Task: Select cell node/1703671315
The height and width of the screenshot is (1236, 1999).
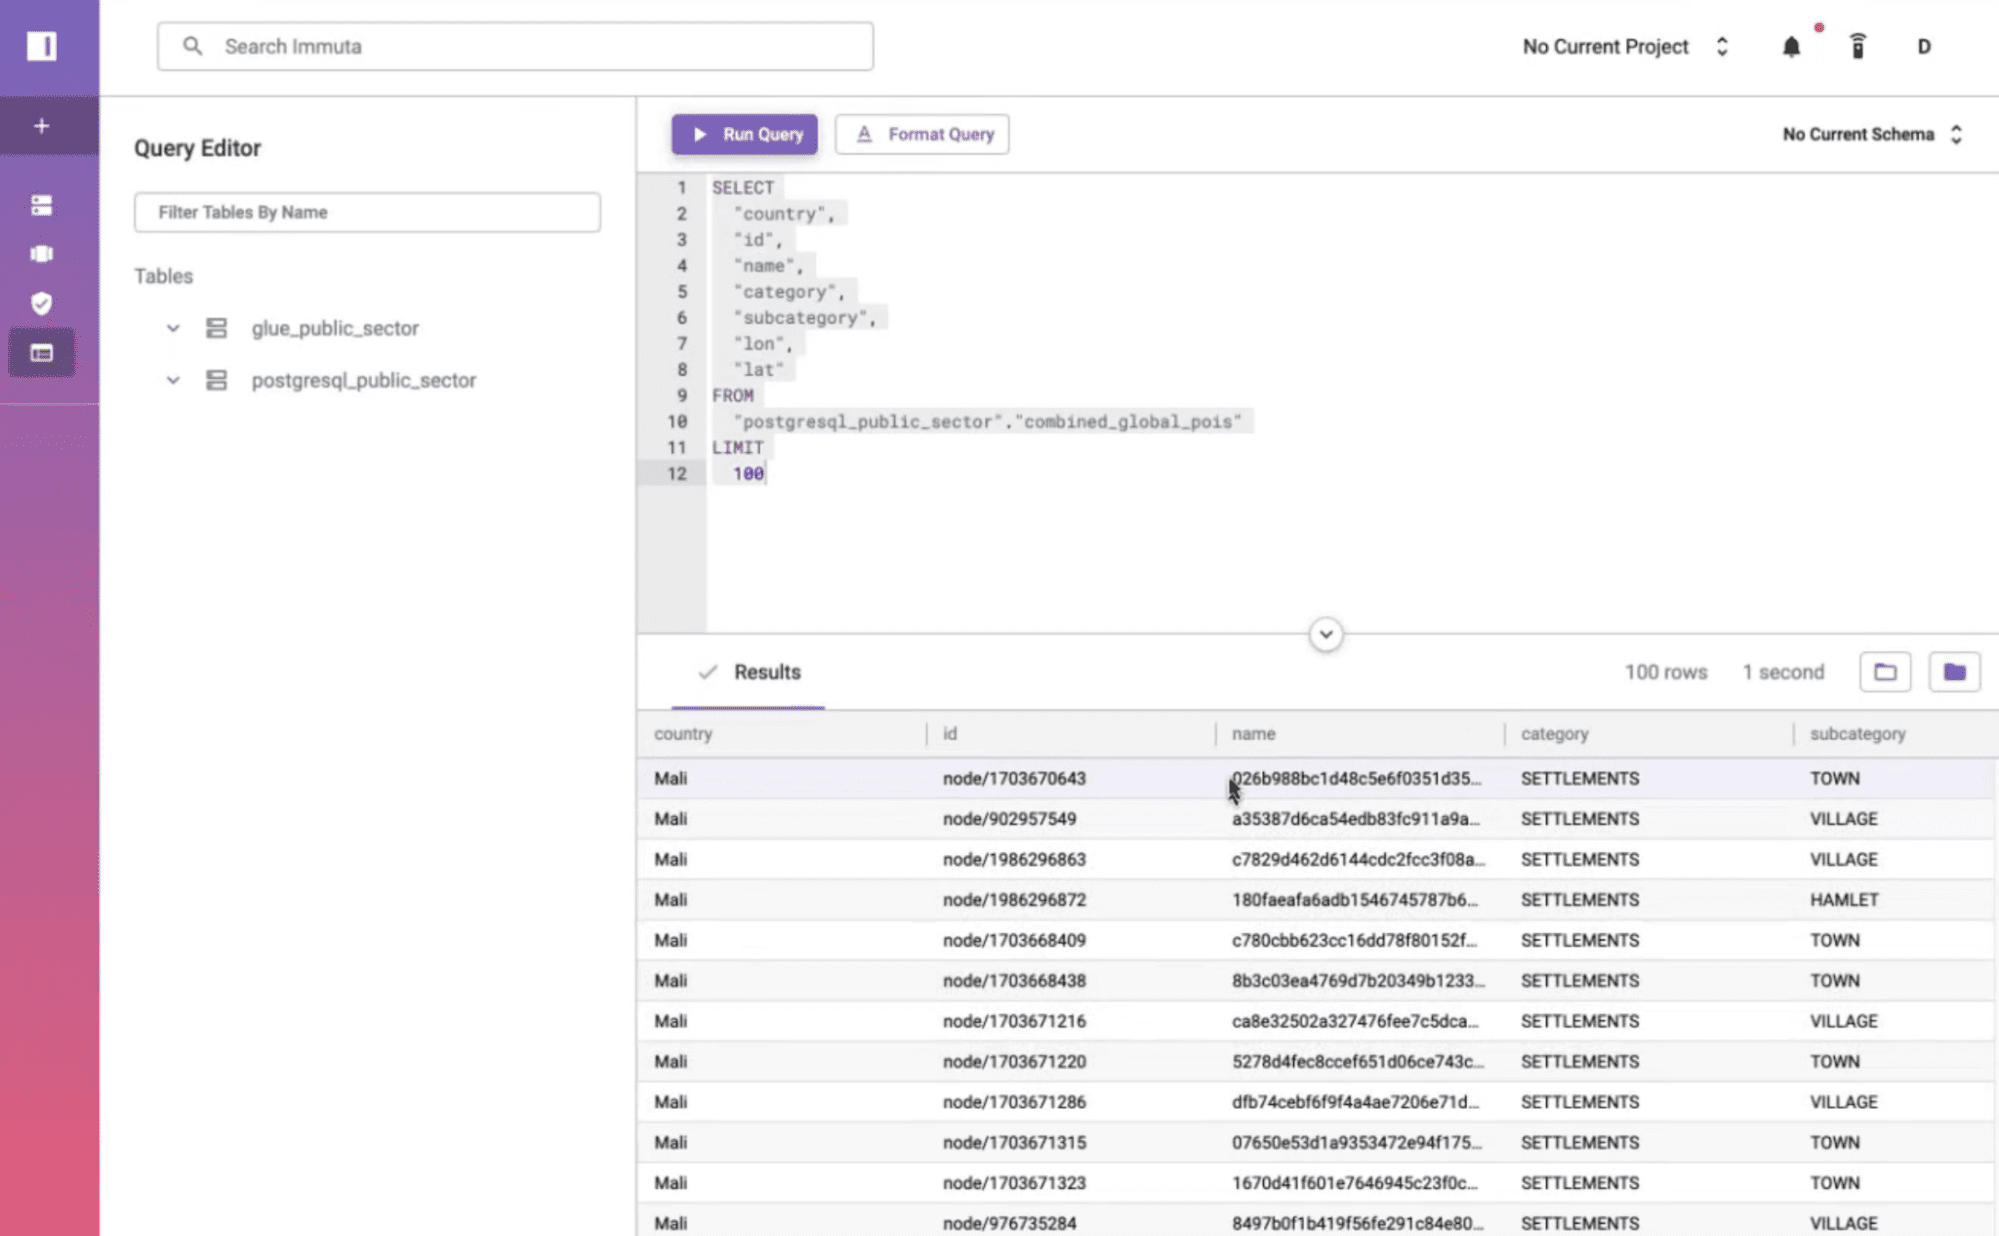Action: [x=1014, y=1142]
